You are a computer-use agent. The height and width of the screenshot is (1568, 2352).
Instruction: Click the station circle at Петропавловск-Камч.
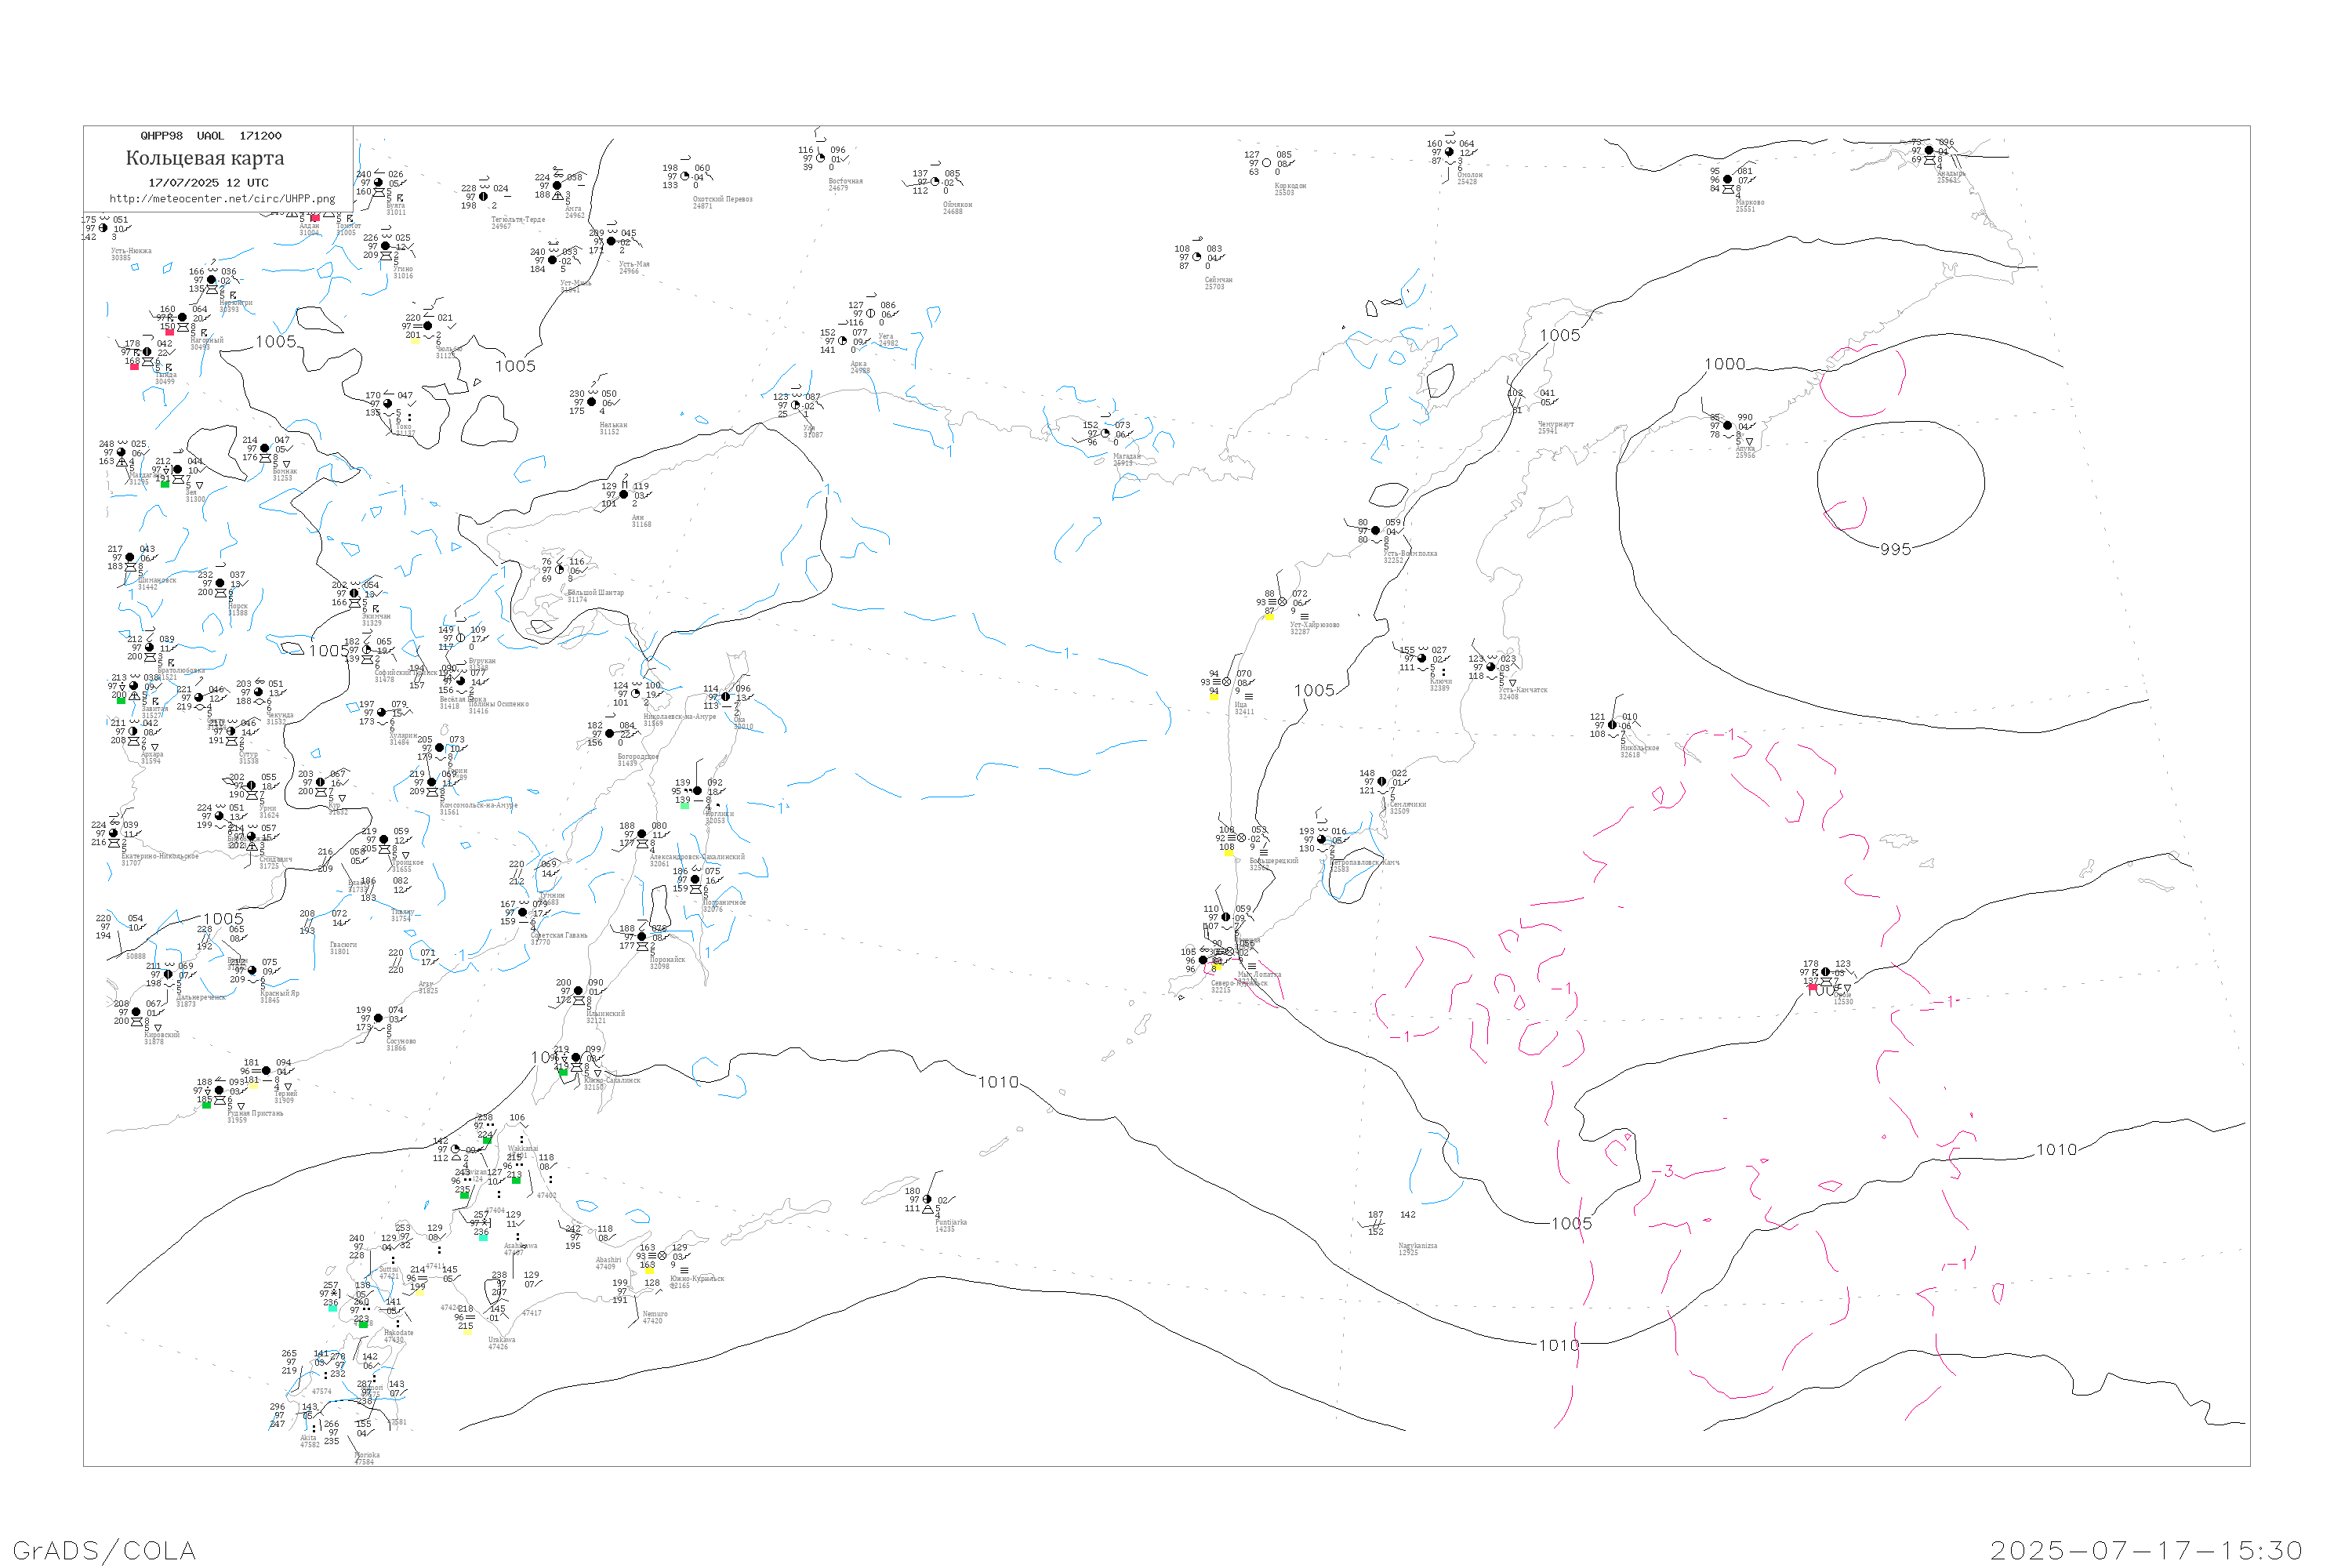pyautogui.click(x=1321, y=840)
